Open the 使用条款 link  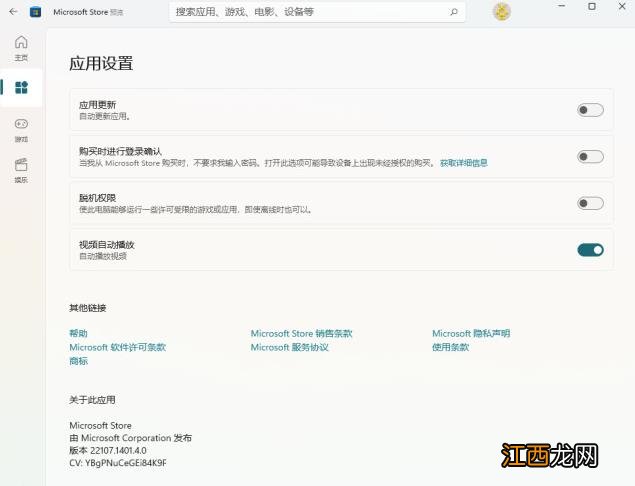coord(450,347)
